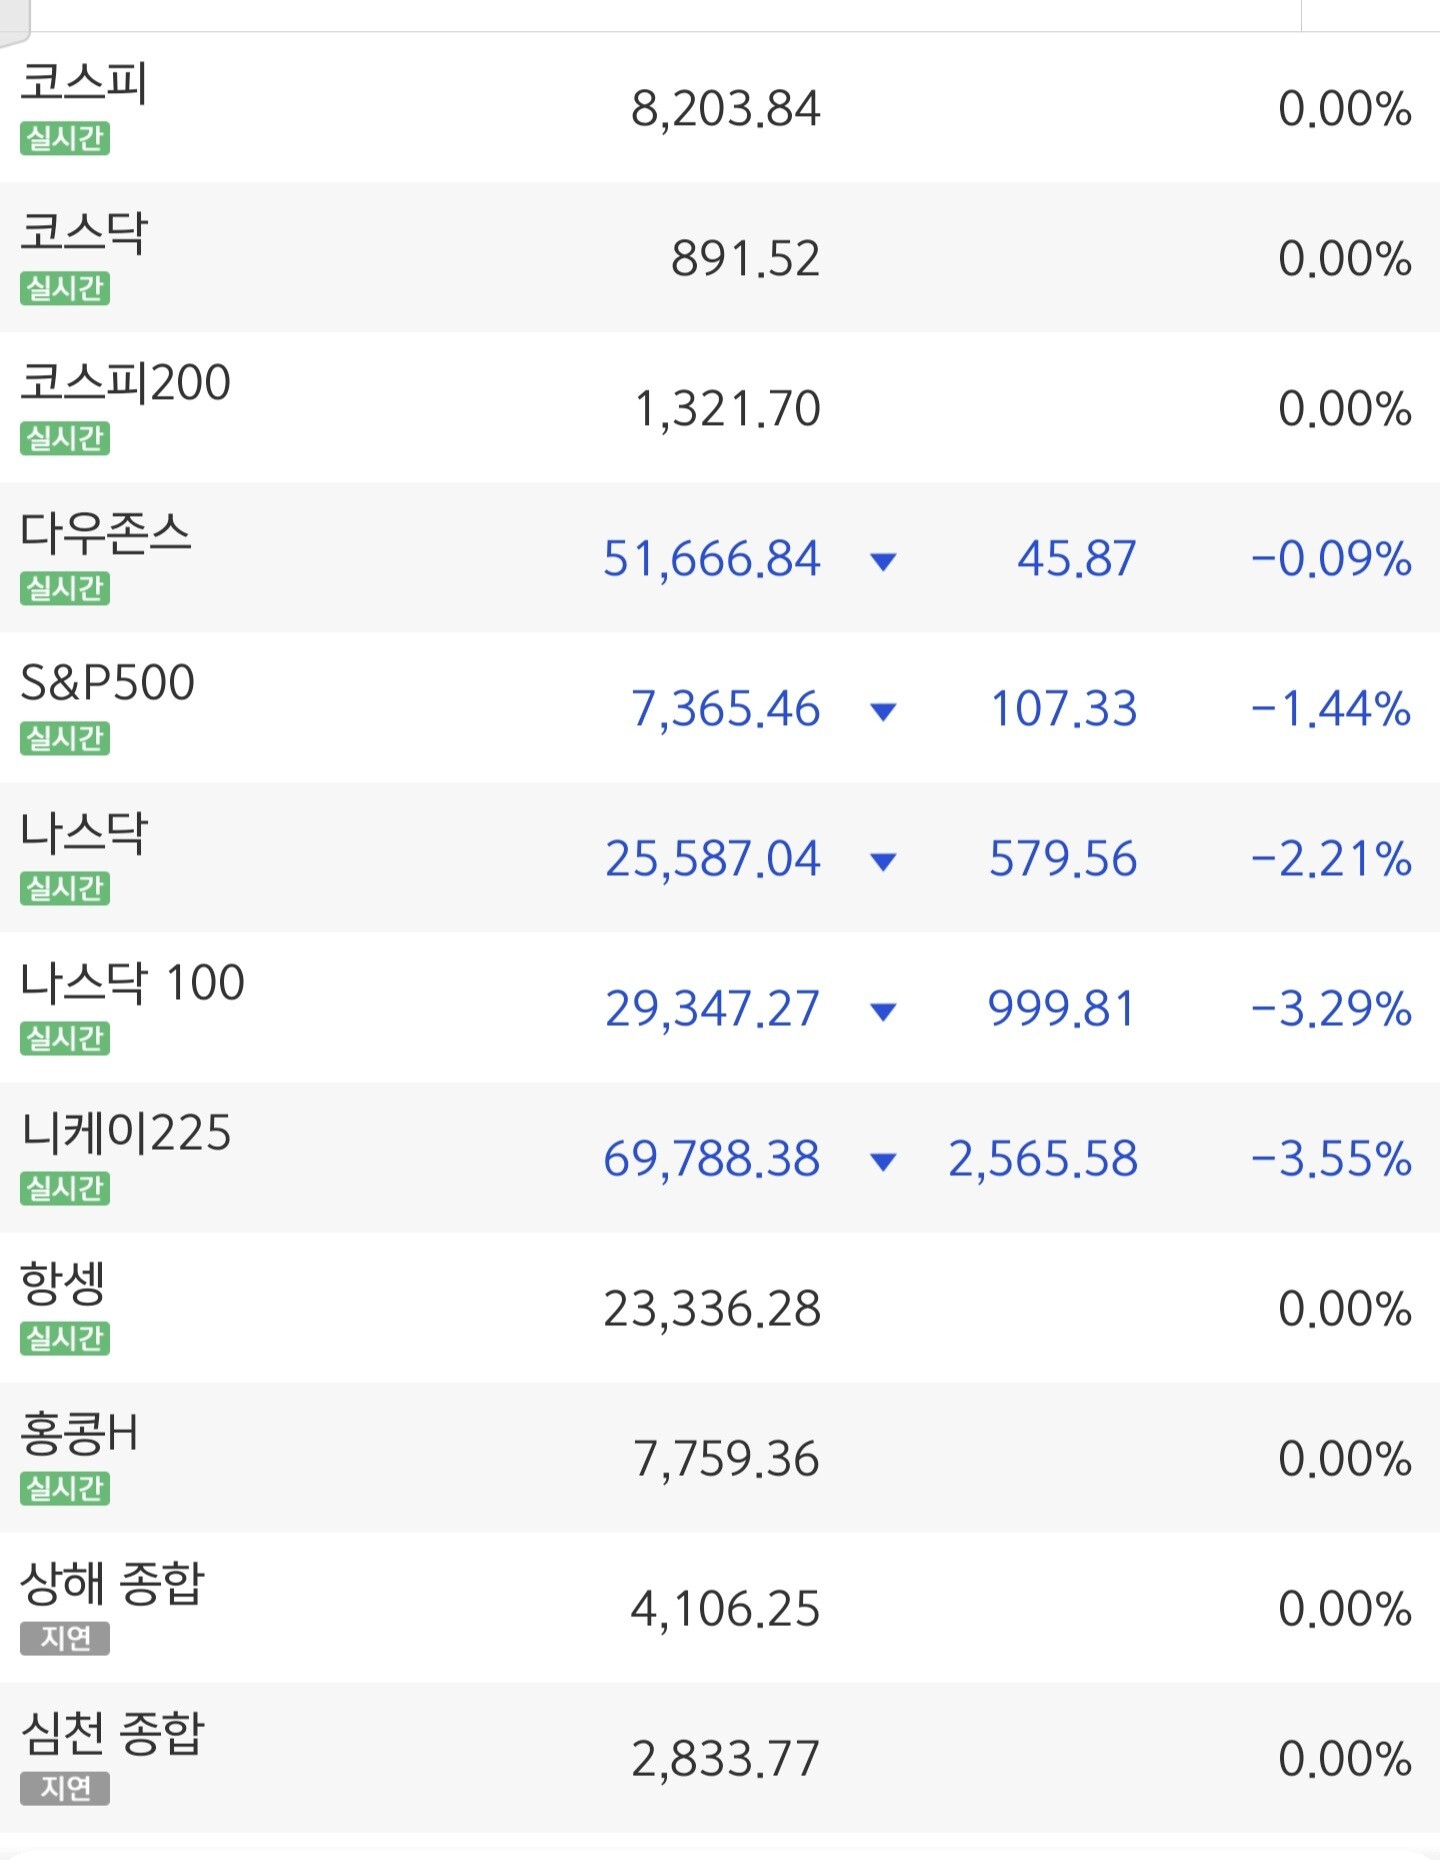Click the falling arrow in 나스닥 100 row
1440x1860 pixels.
tap(883, 1011)
